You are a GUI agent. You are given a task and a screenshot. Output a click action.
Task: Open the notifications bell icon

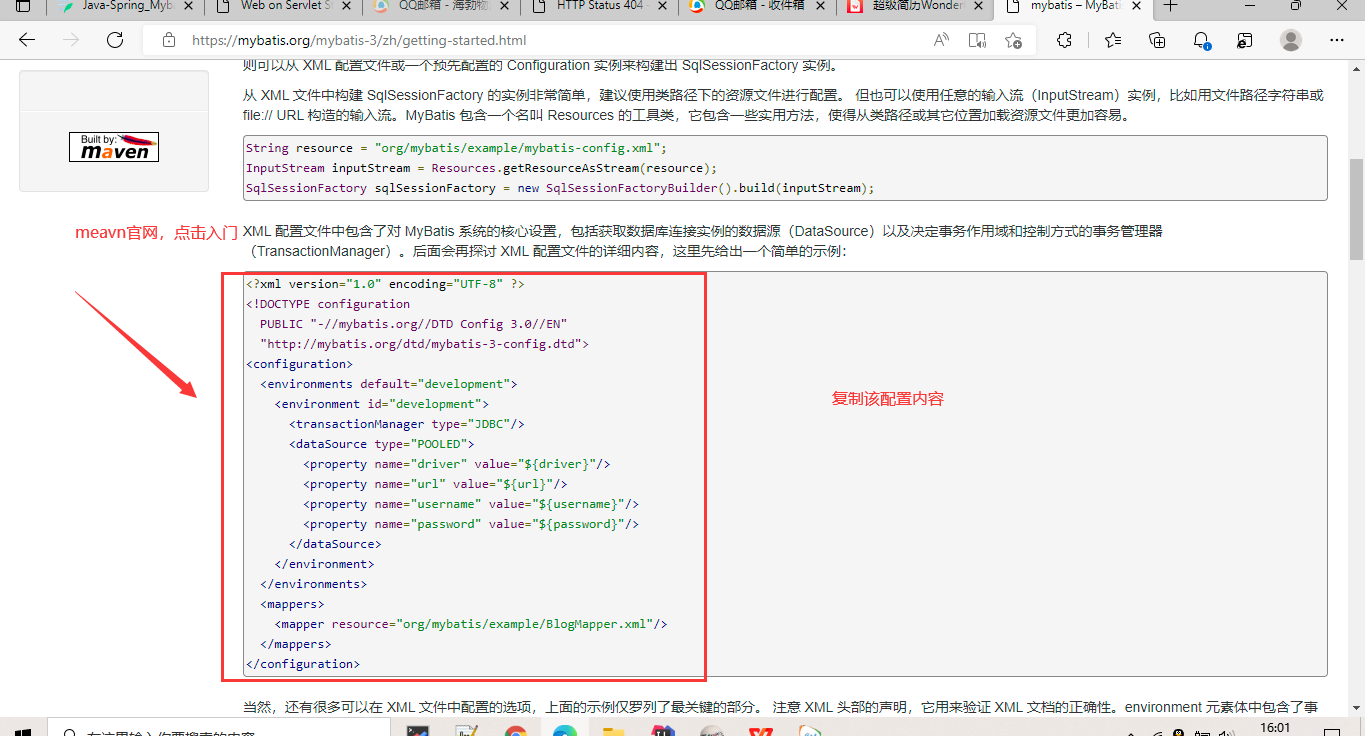coord(1202,40)
